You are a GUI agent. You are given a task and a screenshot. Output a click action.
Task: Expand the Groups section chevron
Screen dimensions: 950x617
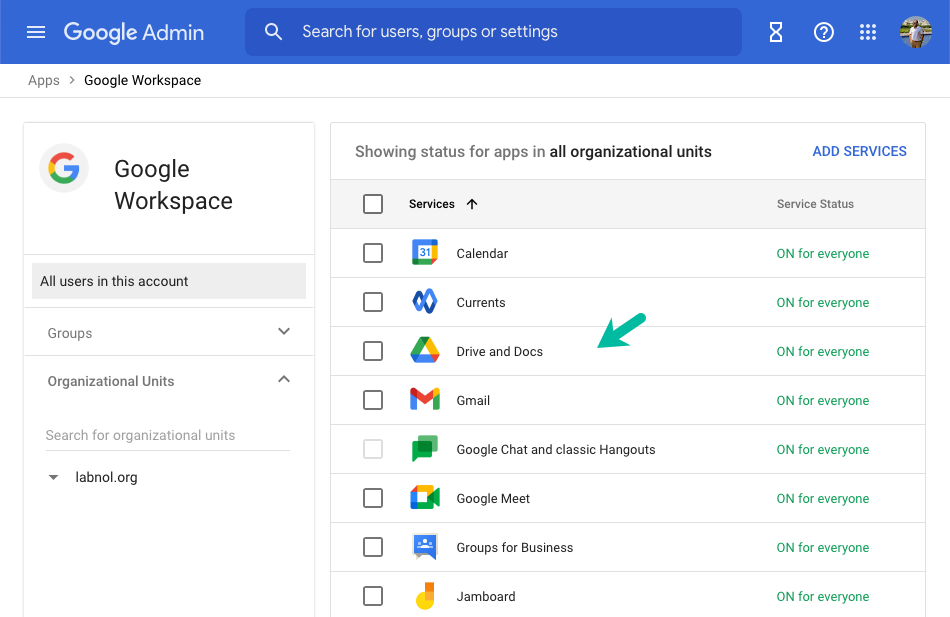[284, 332]
